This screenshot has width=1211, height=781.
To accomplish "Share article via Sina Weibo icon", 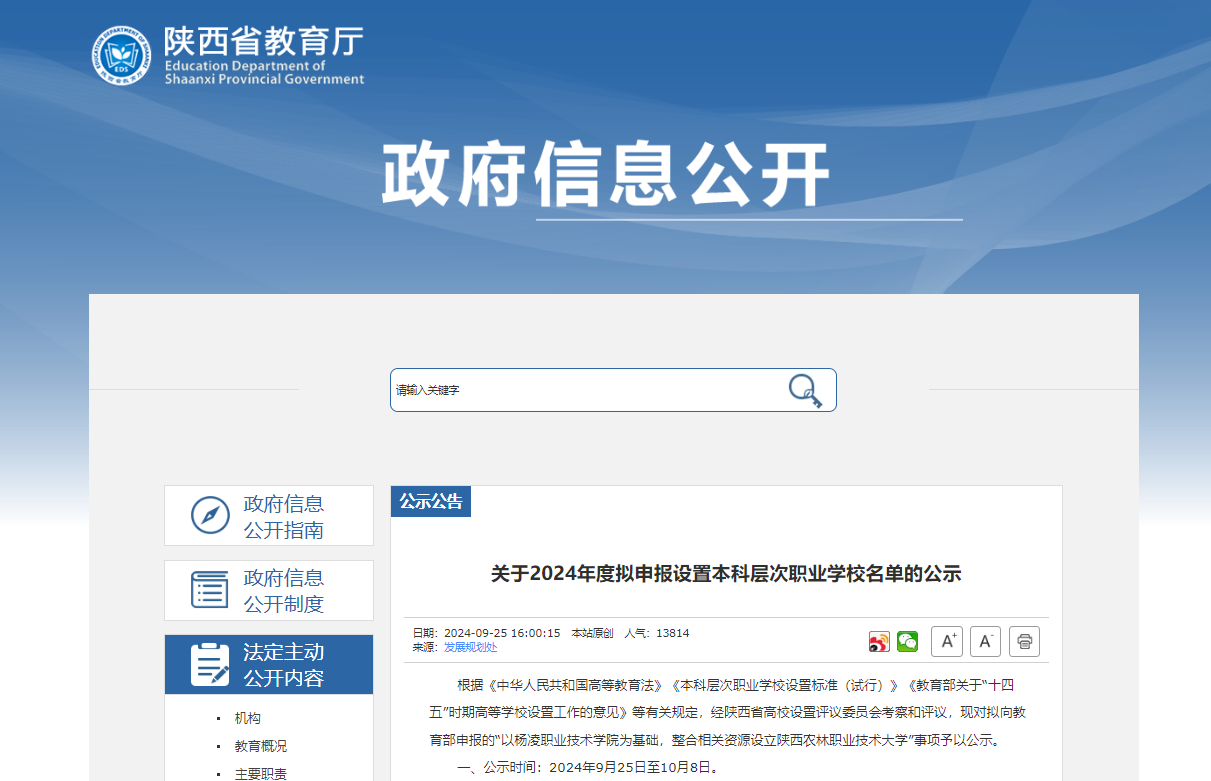I will click(x=879, y=641).
